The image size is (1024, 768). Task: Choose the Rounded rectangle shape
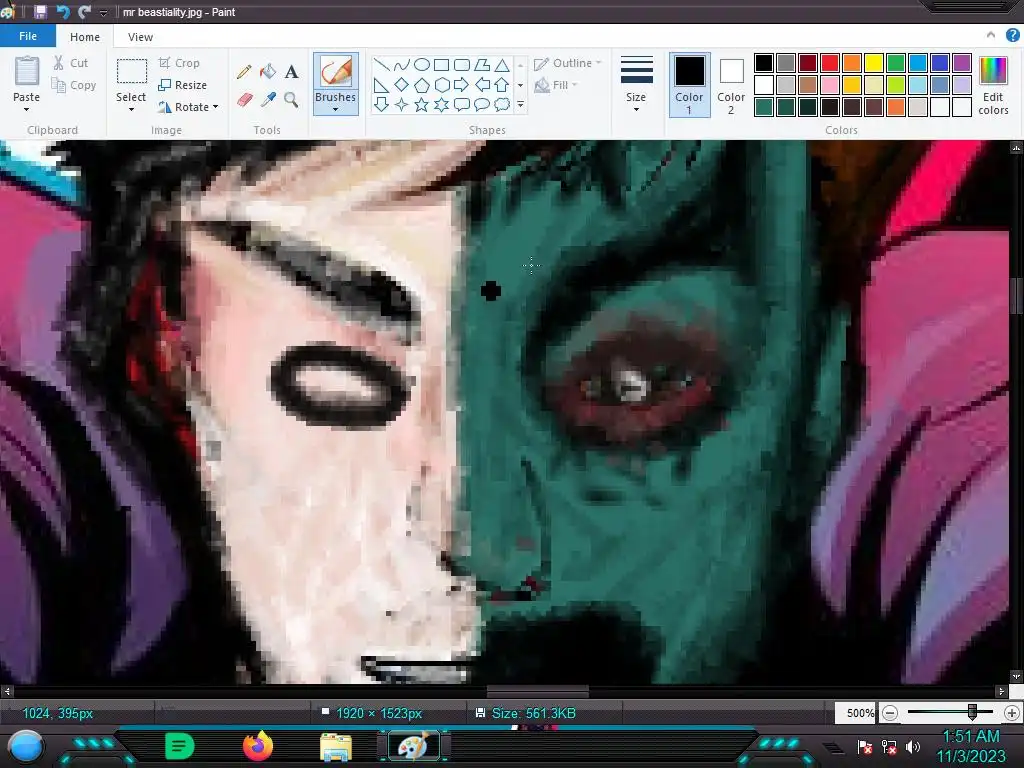[x=462, y=65]
